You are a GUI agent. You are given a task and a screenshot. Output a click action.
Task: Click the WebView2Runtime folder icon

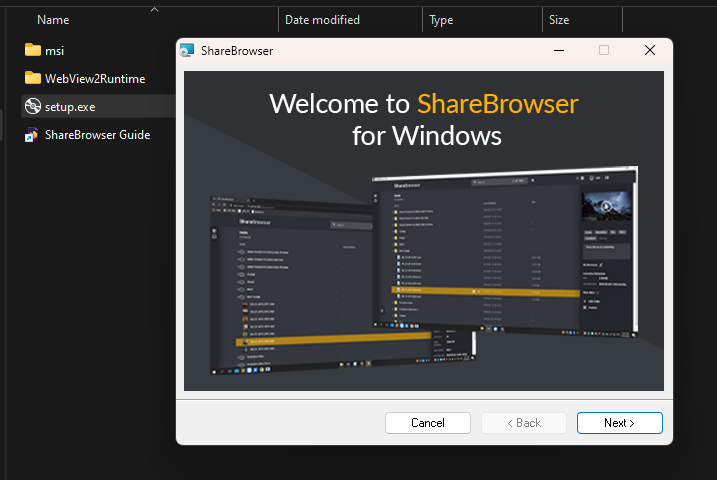click(x=32, y=78)
